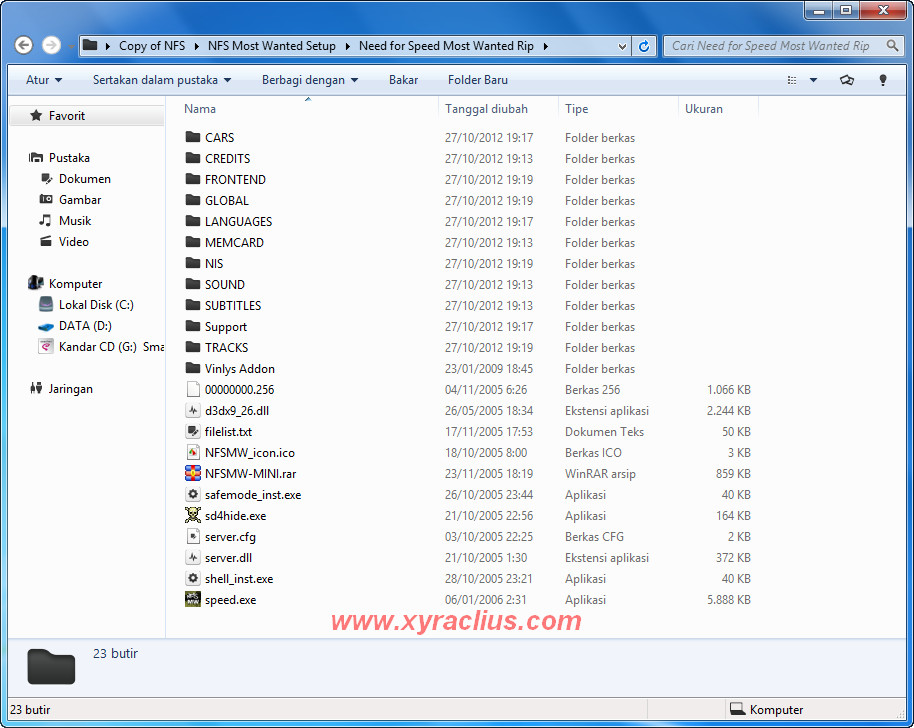
Task: Select the server.cfg file icon
Action: click(193, 536)
